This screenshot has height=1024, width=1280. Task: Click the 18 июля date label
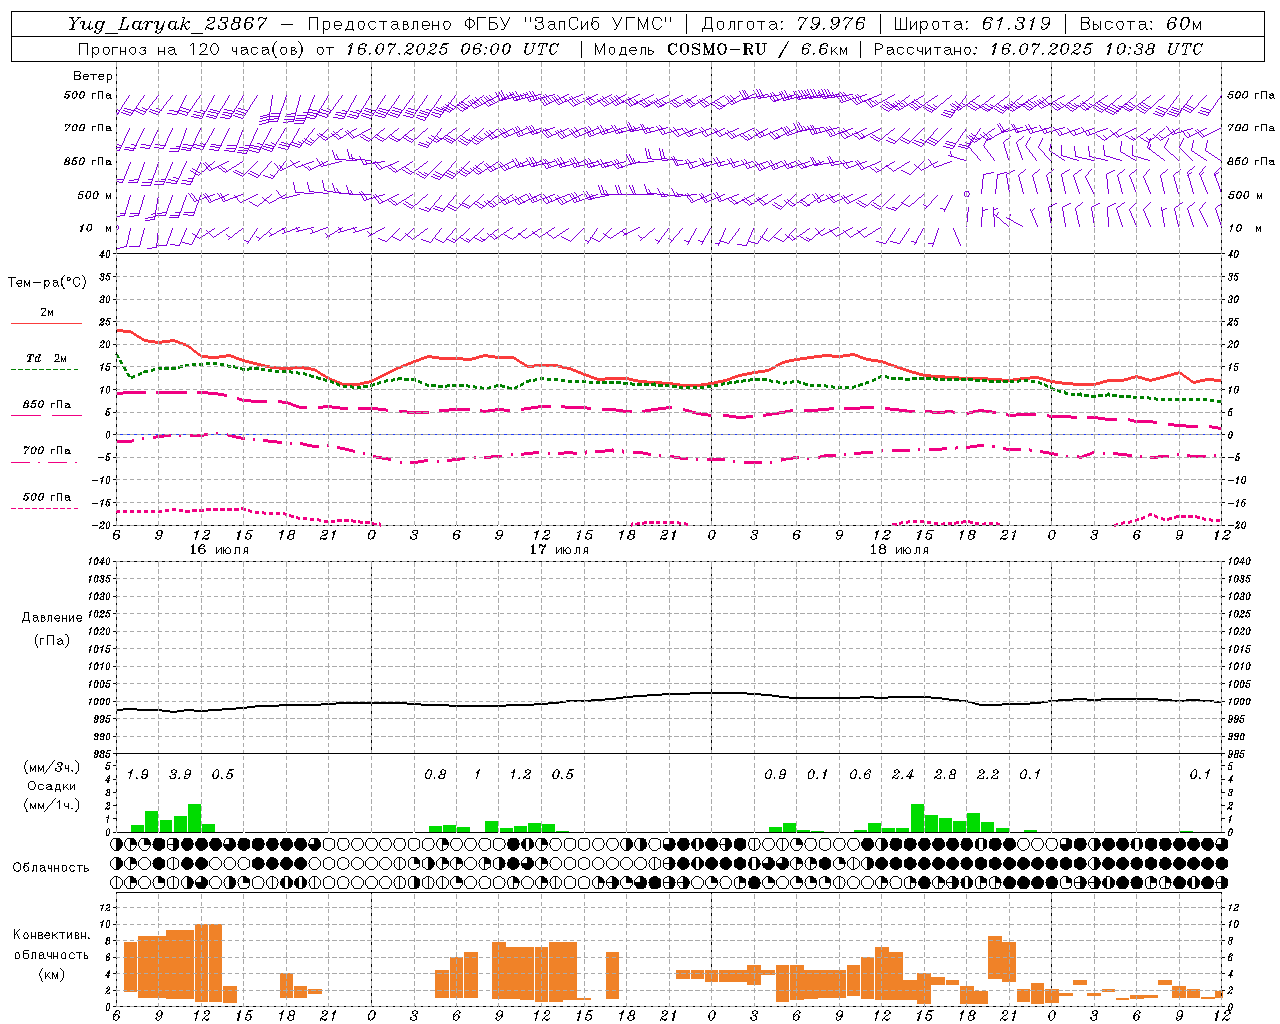click(899, 550)
